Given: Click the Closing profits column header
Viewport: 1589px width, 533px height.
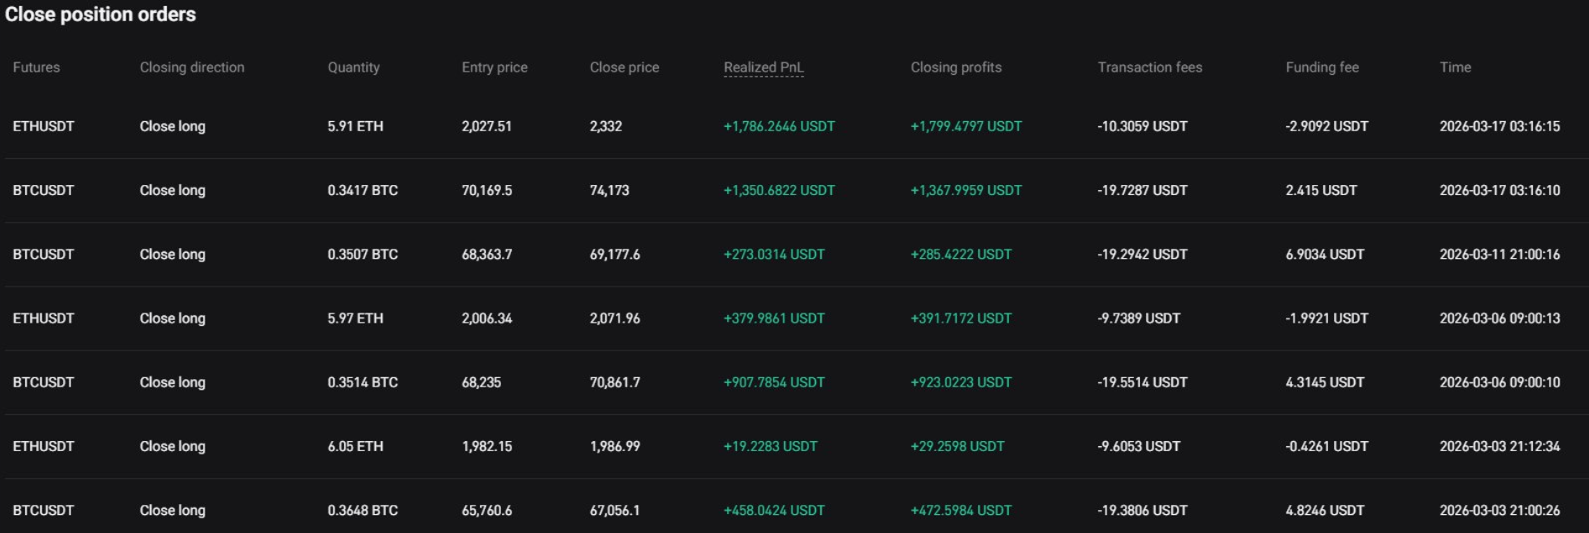Looking at the screenshot, I should (x=955, y=67).
